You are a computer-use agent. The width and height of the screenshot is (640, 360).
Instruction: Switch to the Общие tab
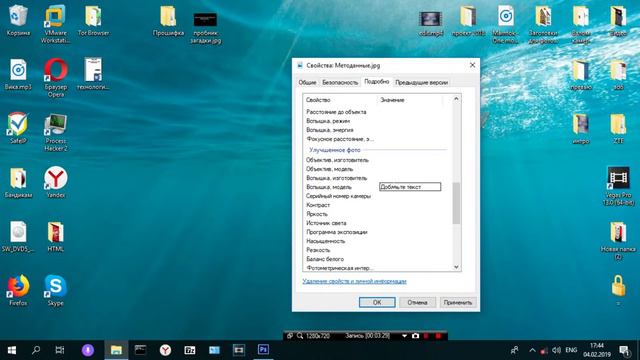pyautogui.click(x=307, y=82)
